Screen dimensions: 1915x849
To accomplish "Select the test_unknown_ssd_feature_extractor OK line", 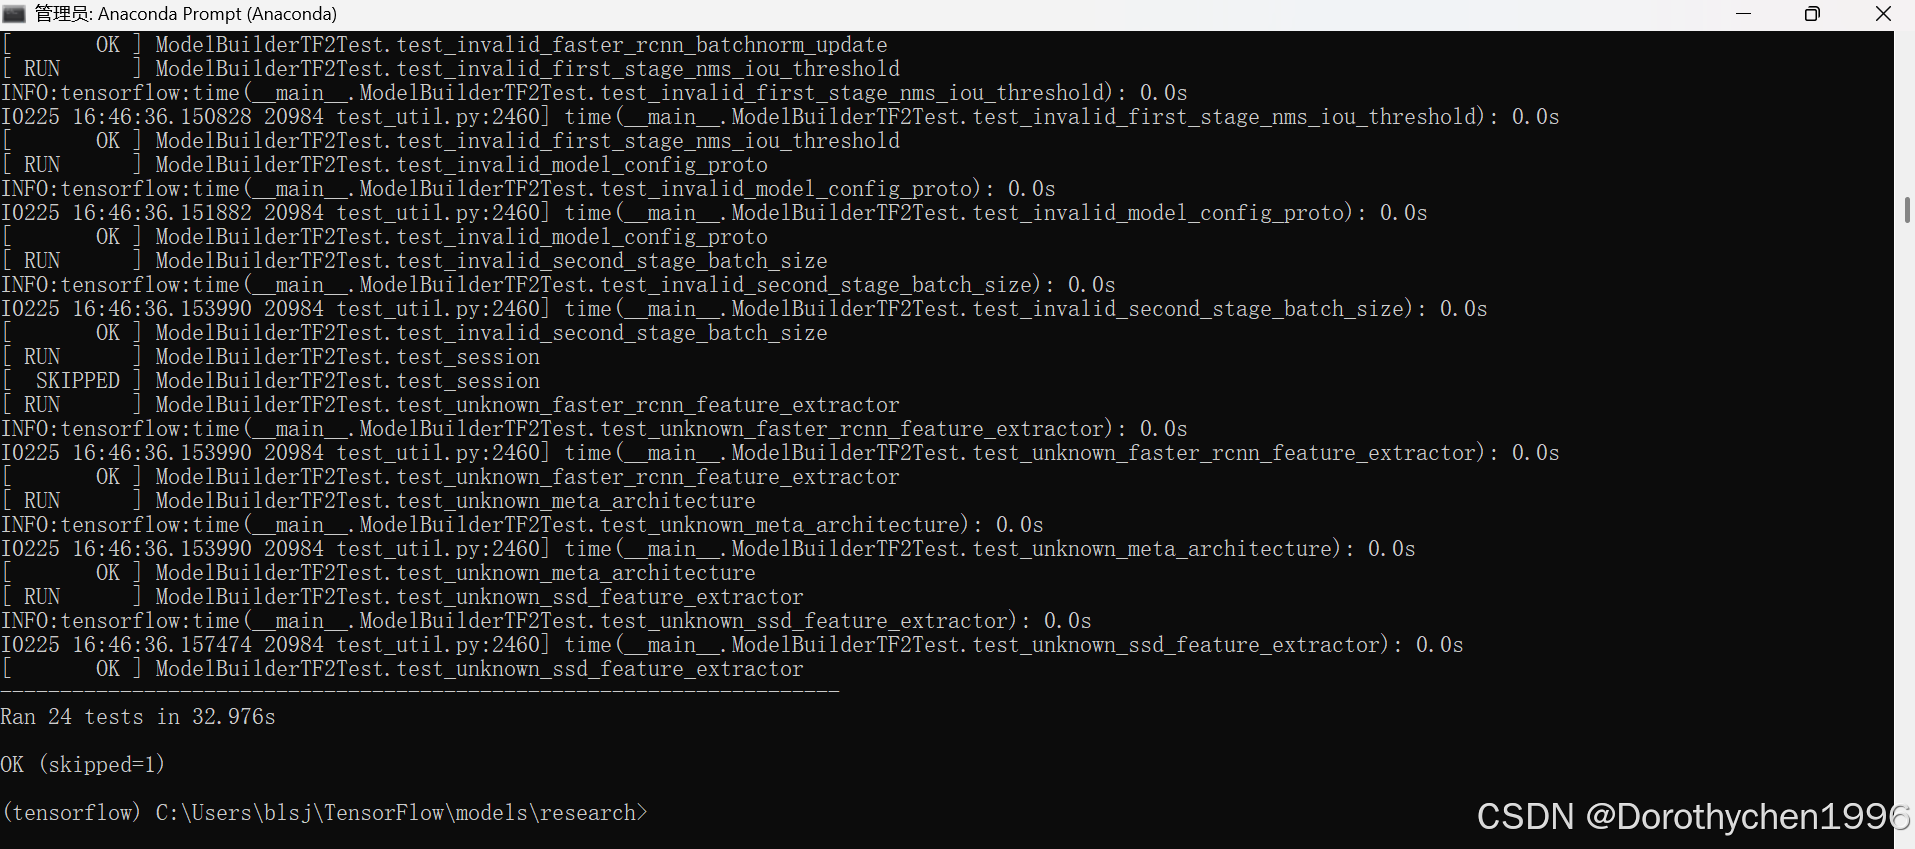I will 402,668.
